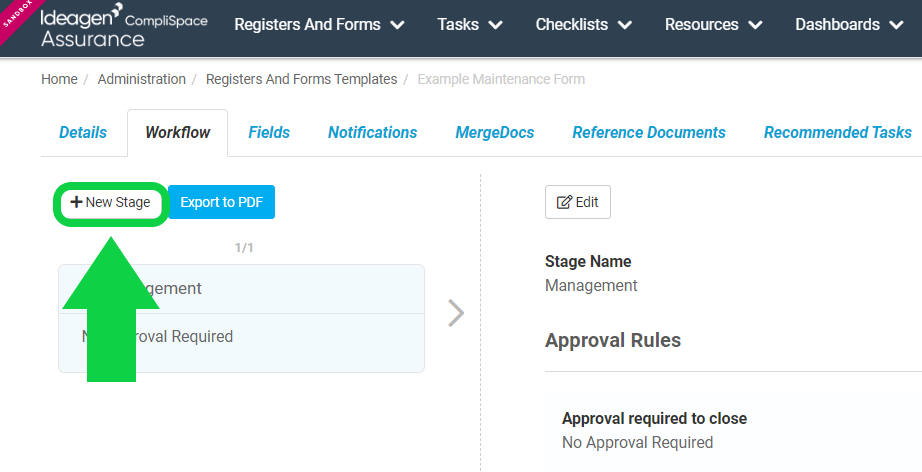Open the Ideagen CompliSpace Assurance logo
The height and width of the screenshot is (472, 922).
point(123,25)
